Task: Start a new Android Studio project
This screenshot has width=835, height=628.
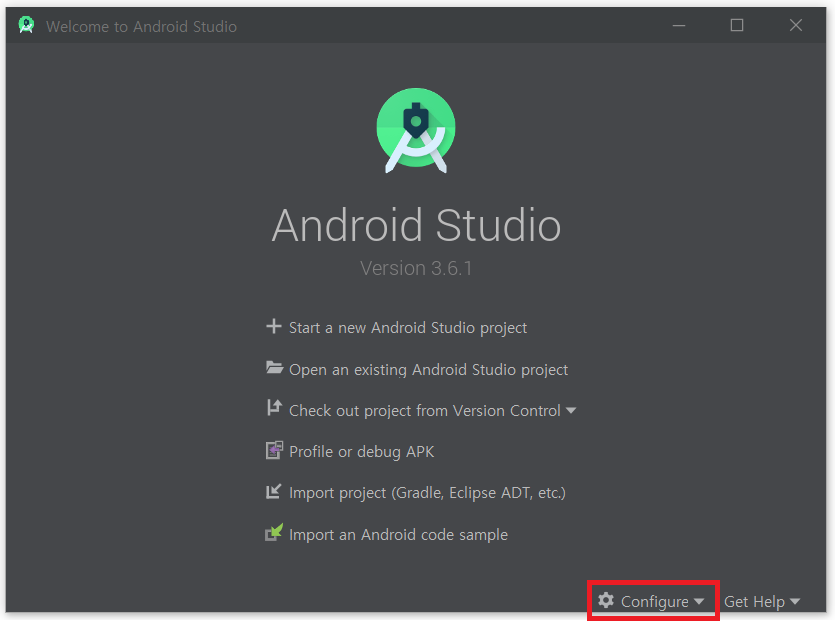Action: pos(408,328)
